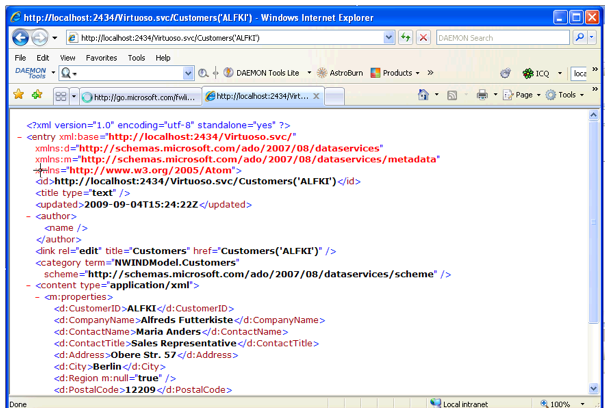The width and height of the screenshot is (613, 420).
Task: Click the Add to Favorites star icon
Action: (x=37, y=94)
